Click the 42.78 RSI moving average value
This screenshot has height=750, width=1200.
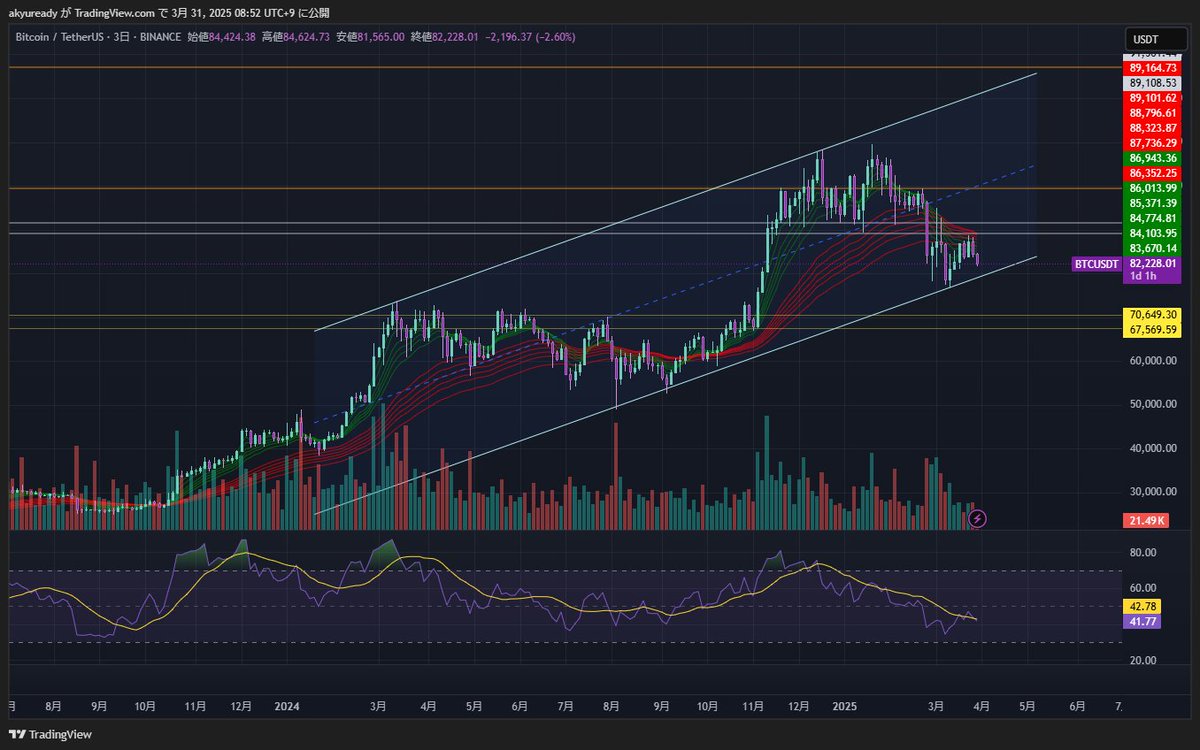coord(1142,607)
